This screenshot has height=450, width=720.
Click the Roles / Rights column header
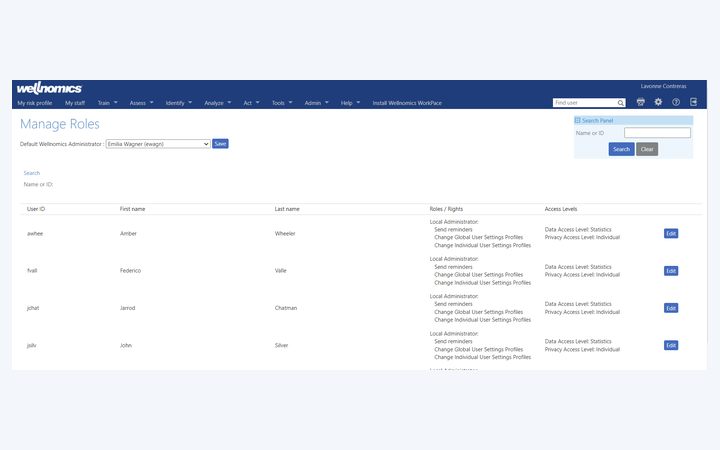point(446,209)
